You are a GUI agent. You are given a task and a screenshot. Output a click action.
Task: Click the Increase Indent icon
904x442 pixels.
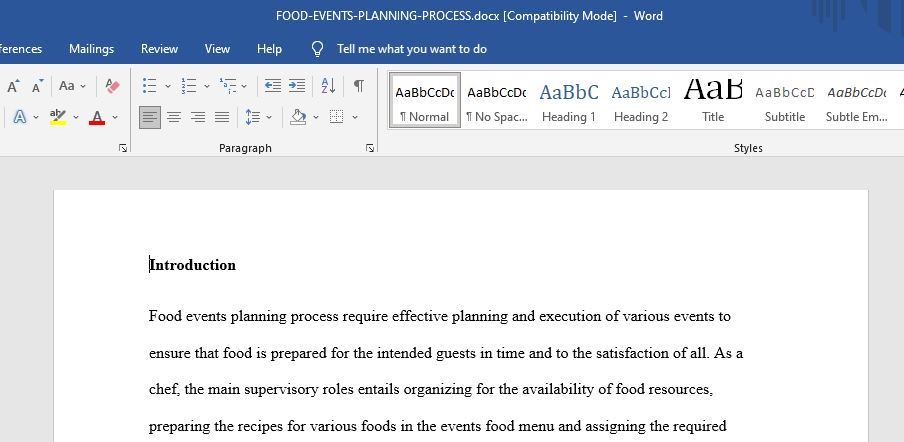(297, 86)
